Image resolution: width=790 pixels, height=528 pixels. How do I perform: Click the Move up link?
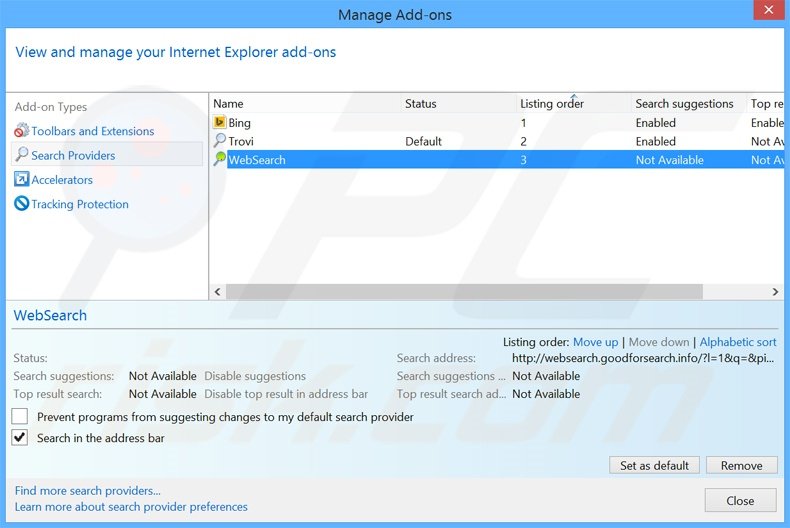click(x=596, y=342)
